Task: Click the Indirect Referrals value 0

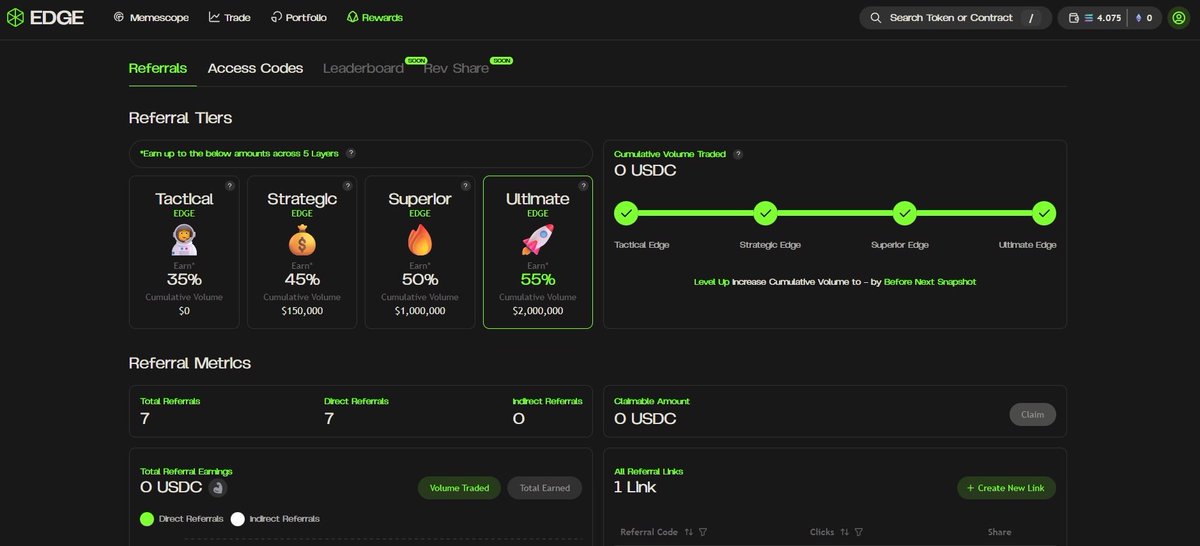Action: click(518, 419)
